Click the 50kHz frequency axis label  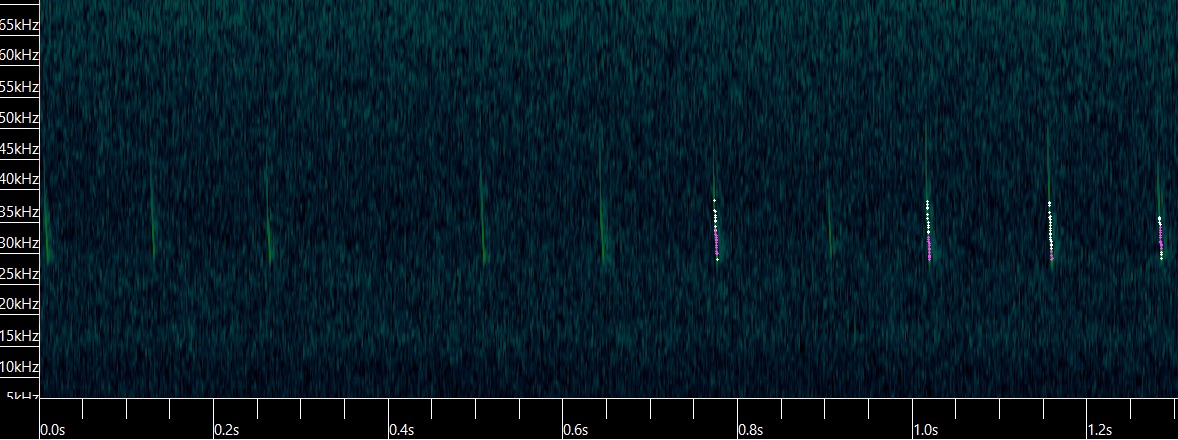[19, 118]
